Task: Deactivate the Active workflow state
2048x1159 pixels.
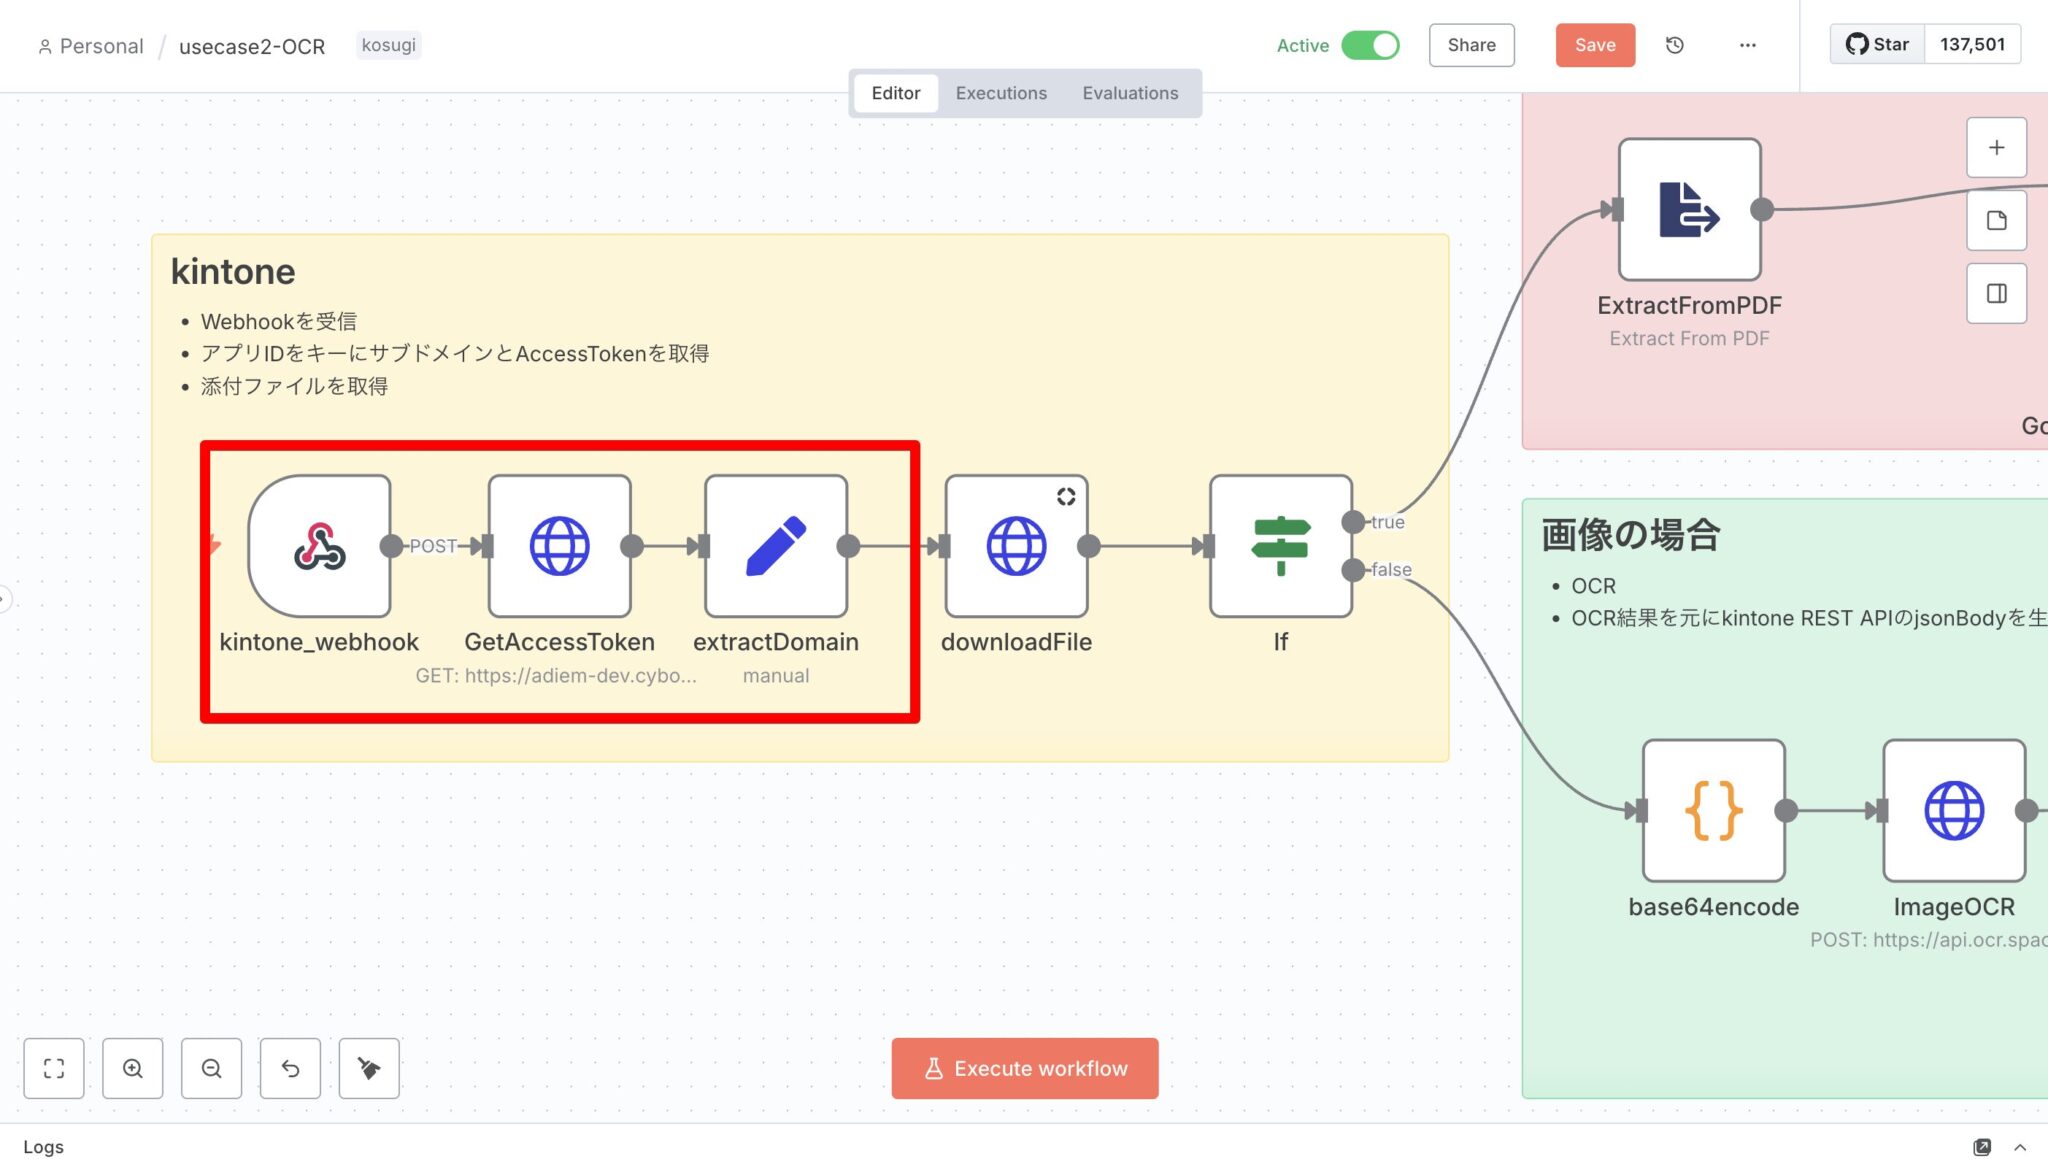Action: click(x=1371, y=45)
